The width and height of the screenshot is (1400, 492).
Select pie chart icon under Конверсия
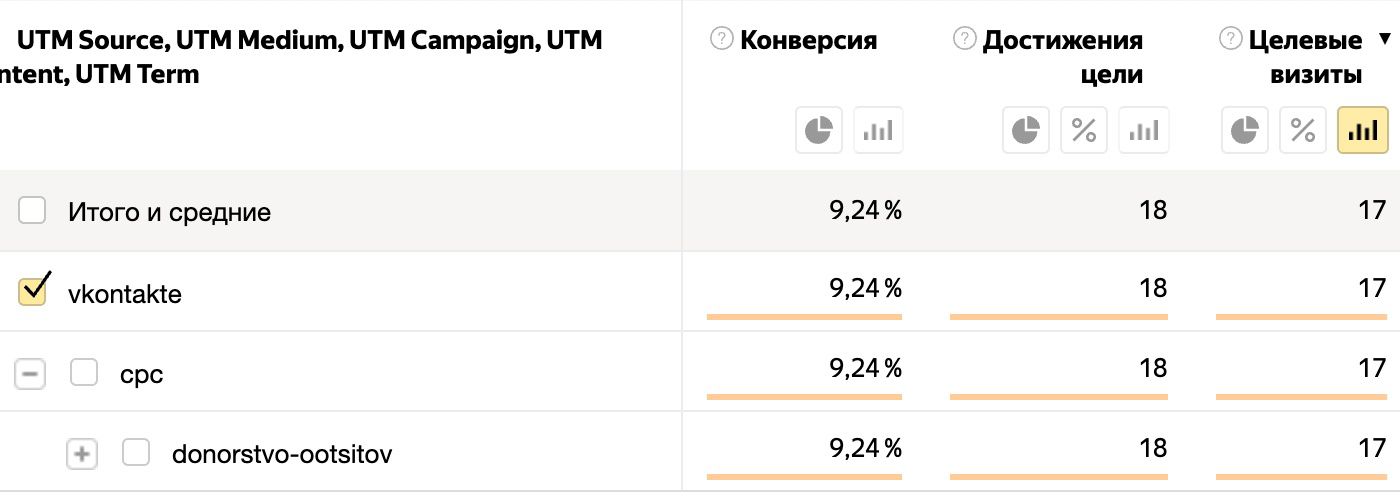(819, 130)
